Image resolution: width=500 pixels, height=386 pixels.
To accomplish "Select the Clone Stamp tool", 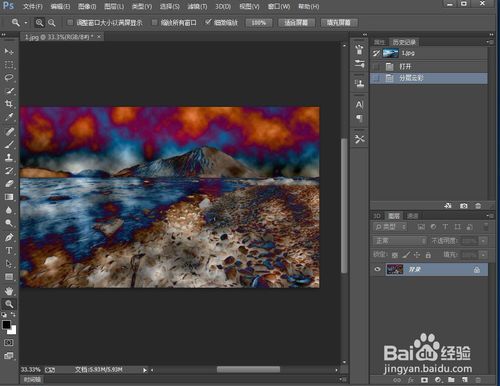I will tap(9, 157).
